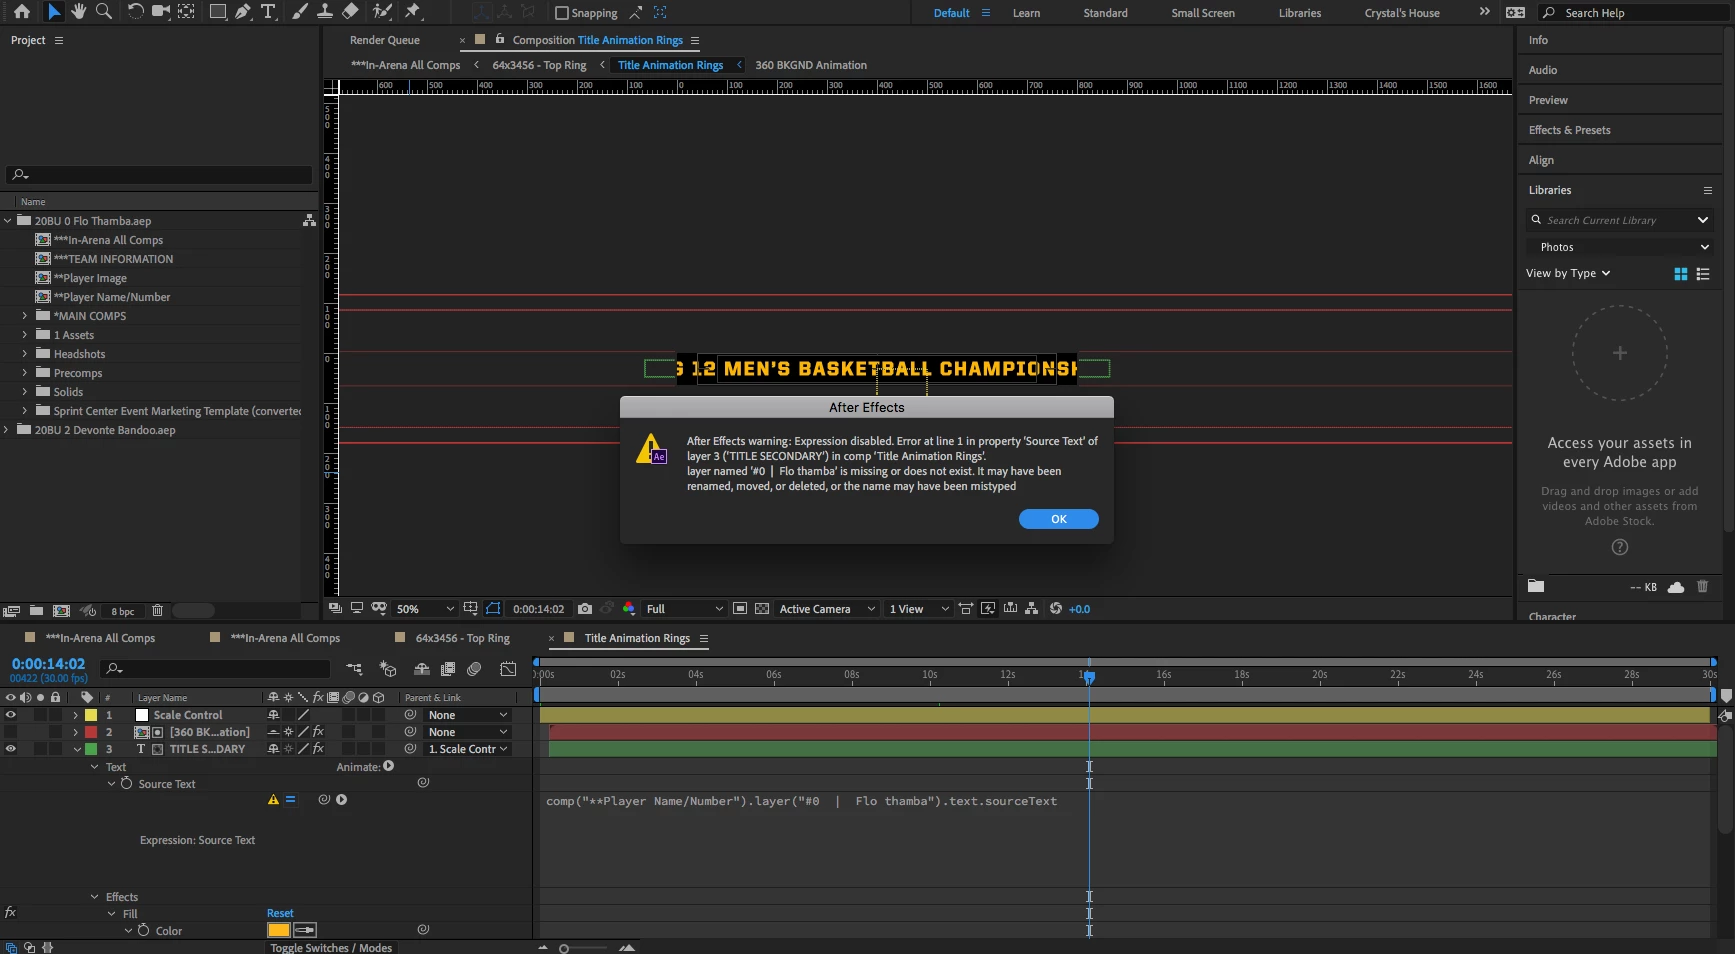Collapse the Effects group of TITLE SECONDARY
This screenshot has width=1735, height=954.
coord(95,897)
